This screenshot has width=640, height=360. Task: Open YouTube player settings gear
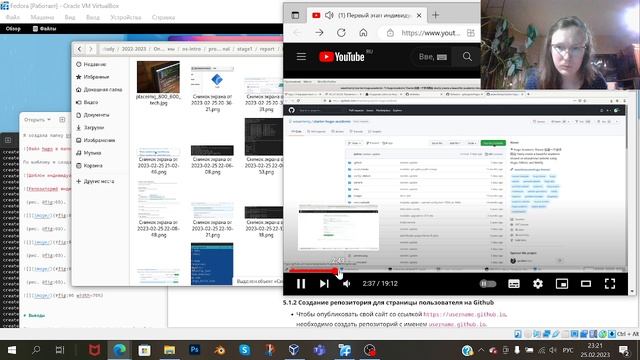tap(538, 284)
